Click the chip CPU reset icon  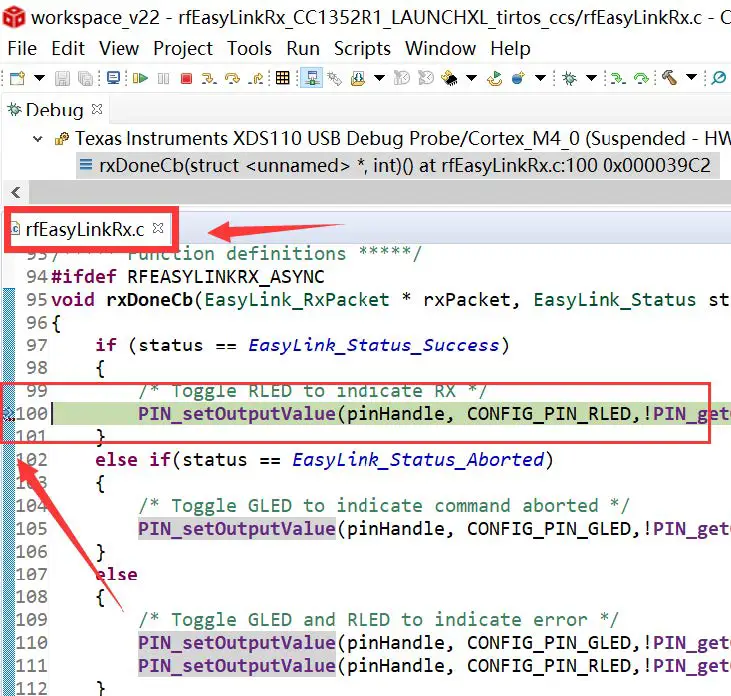[x=449, y=78]
